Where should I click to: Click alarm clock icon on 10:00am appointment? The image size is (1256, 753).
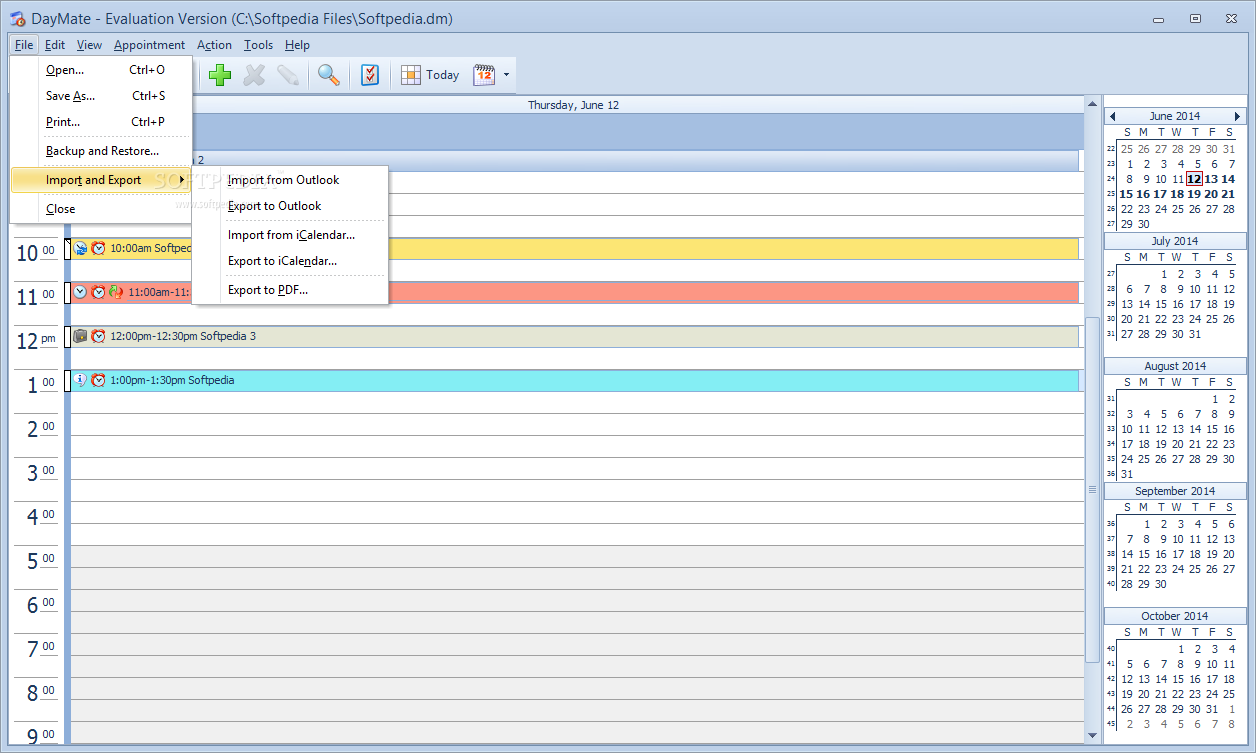tap(98, 248)
